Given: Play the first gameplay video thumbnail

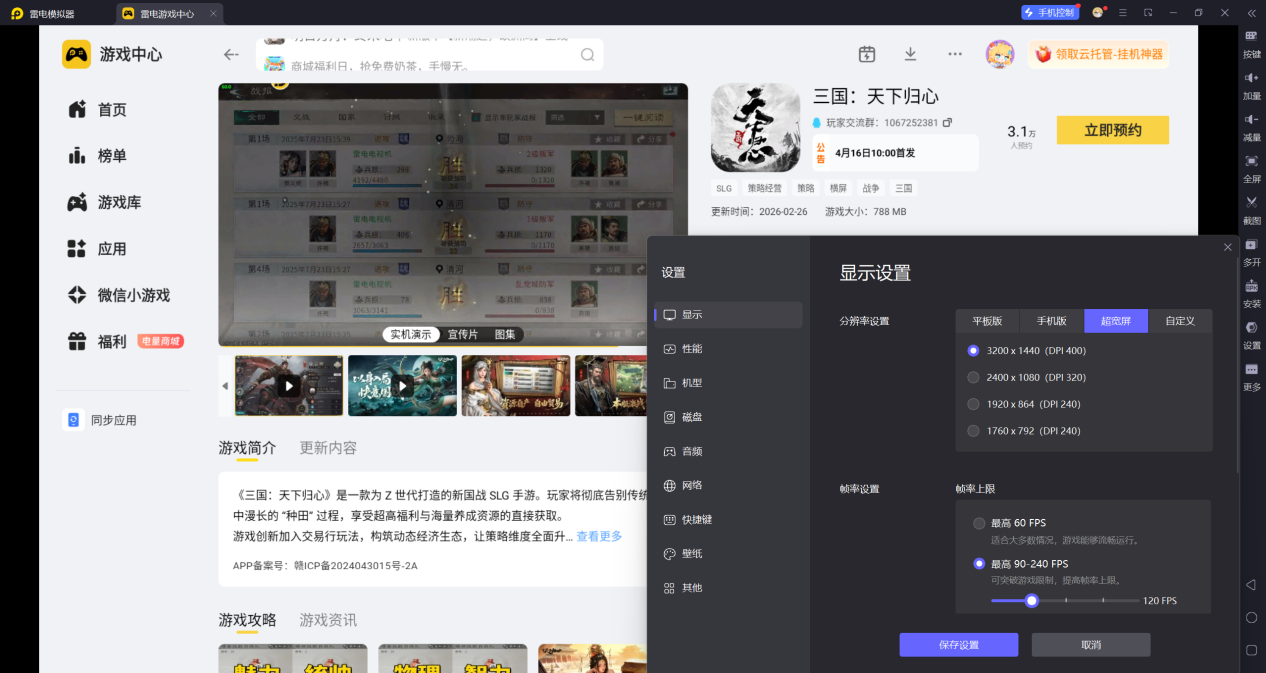Looking at the screenshot, I should pyautogui.click(x=288, y=385).
